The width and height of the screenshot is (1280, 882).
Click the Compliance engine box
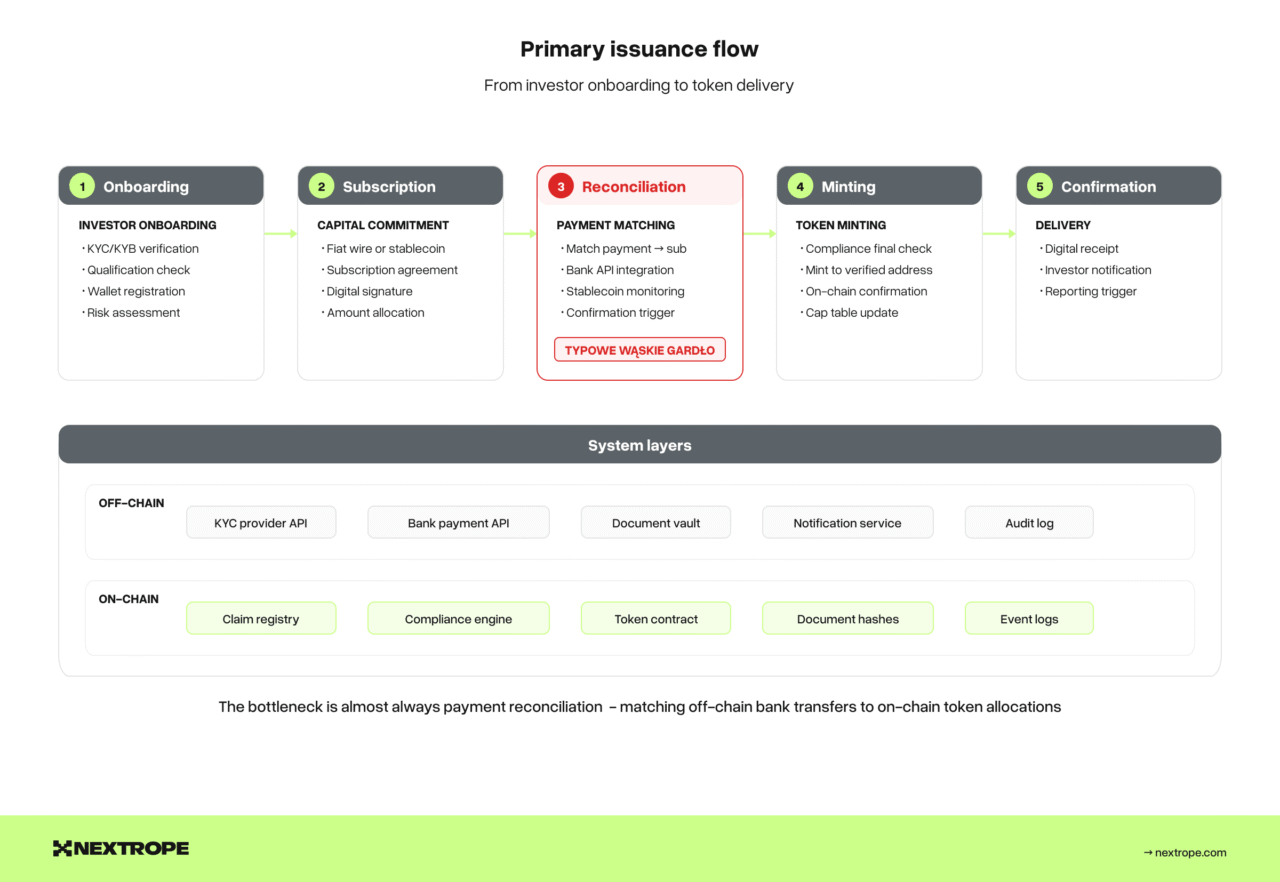458,619
